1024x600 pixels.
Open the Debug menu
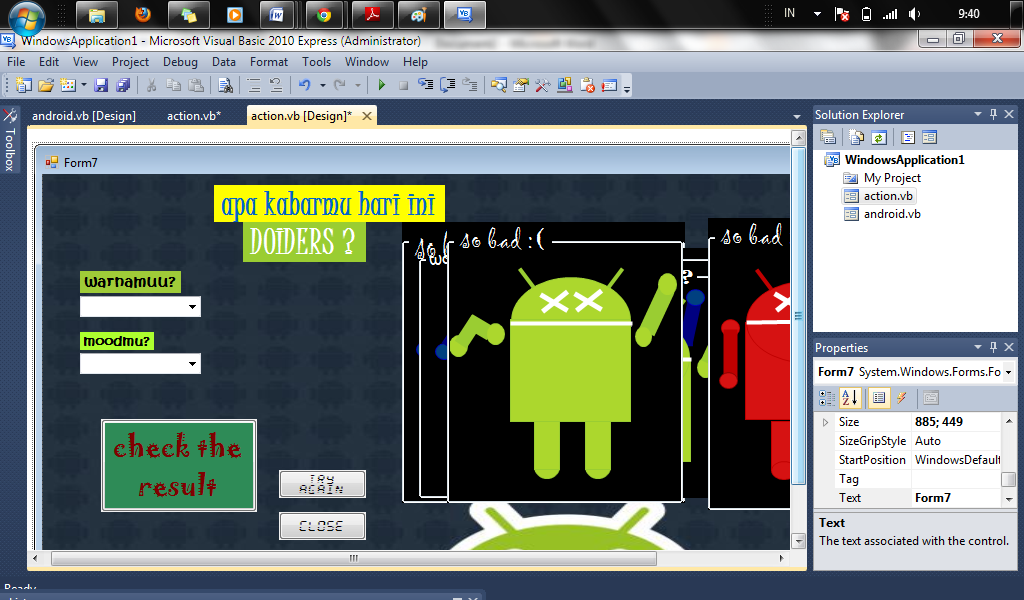pyautogui.click(x=180, y=61)
